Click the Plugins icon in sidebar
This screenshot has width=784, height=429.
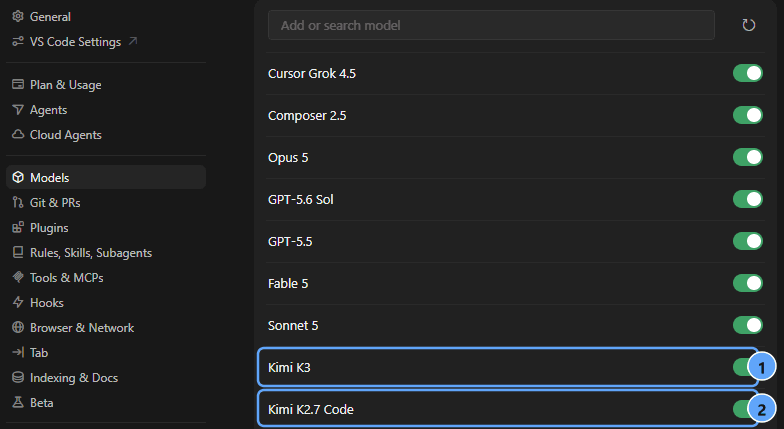(18, 227)
